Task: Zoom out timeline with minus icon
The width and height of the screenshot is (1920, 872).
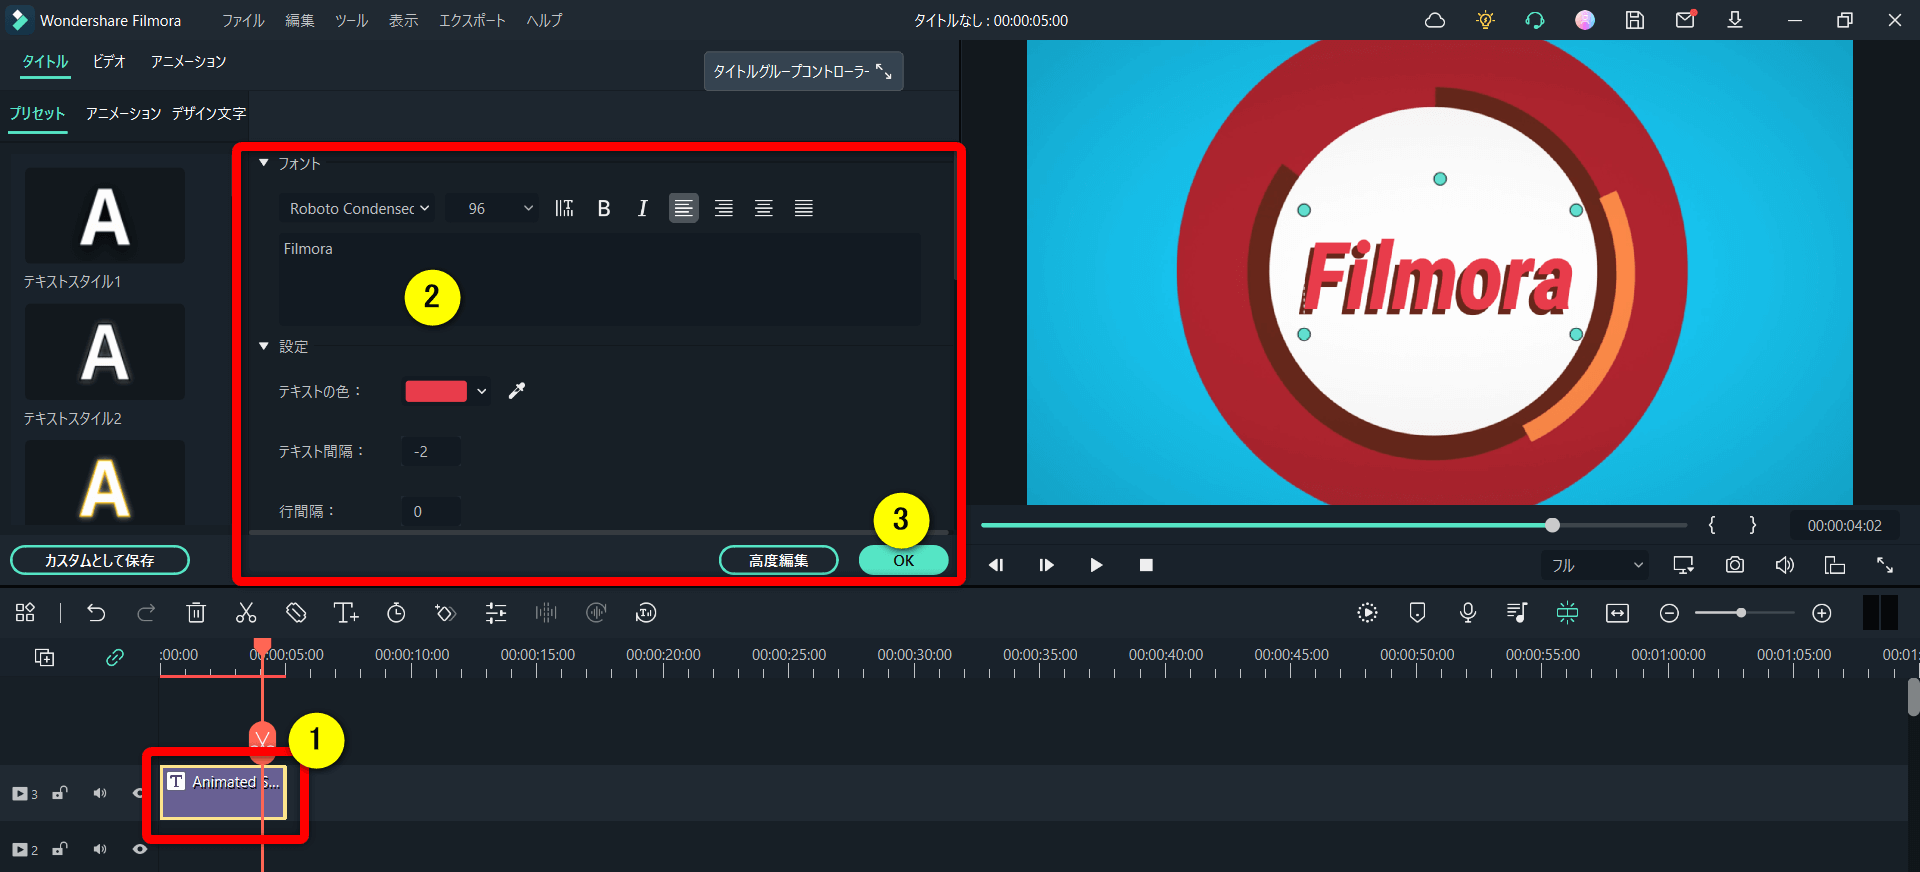Action: (1669, 613)
